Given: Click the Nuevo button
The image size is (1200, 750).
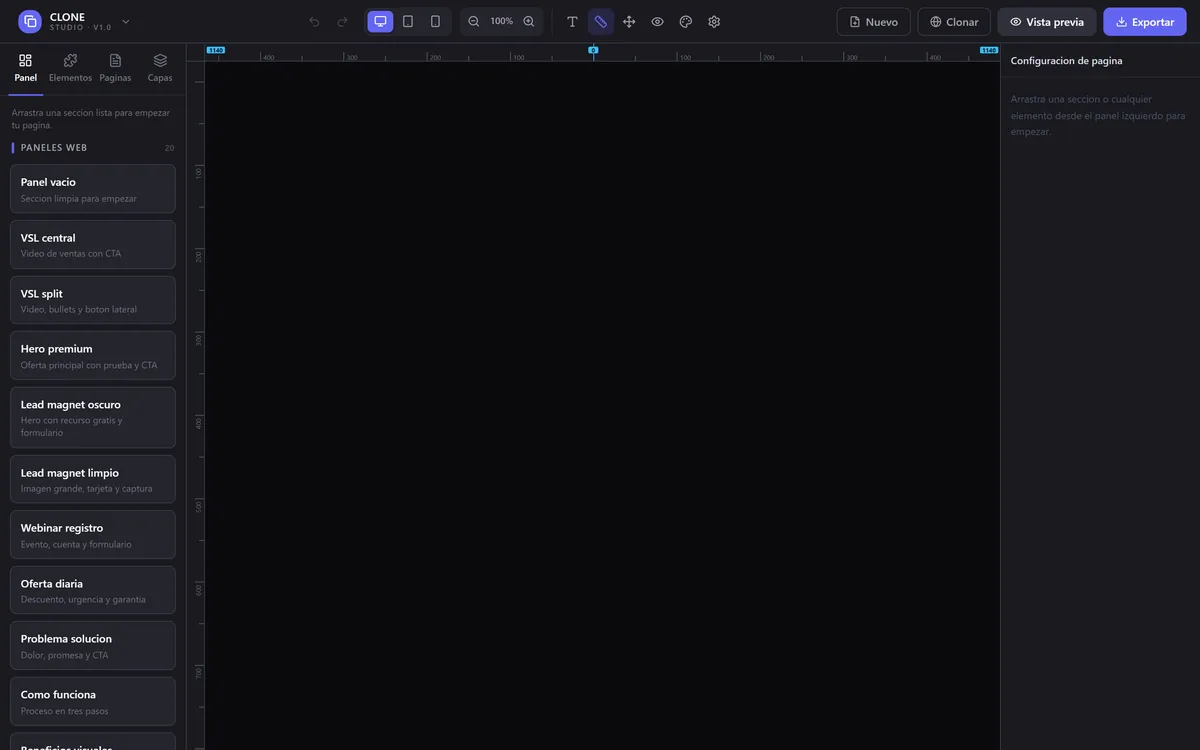Looking at the screenshot, I should [x=873, y=22].
